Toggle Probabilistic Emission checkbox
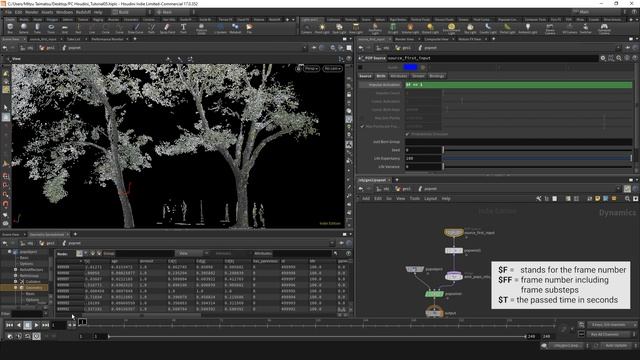The width and height of the screenshot is (640, 360). pyautogui.click(x=407, y=134)
